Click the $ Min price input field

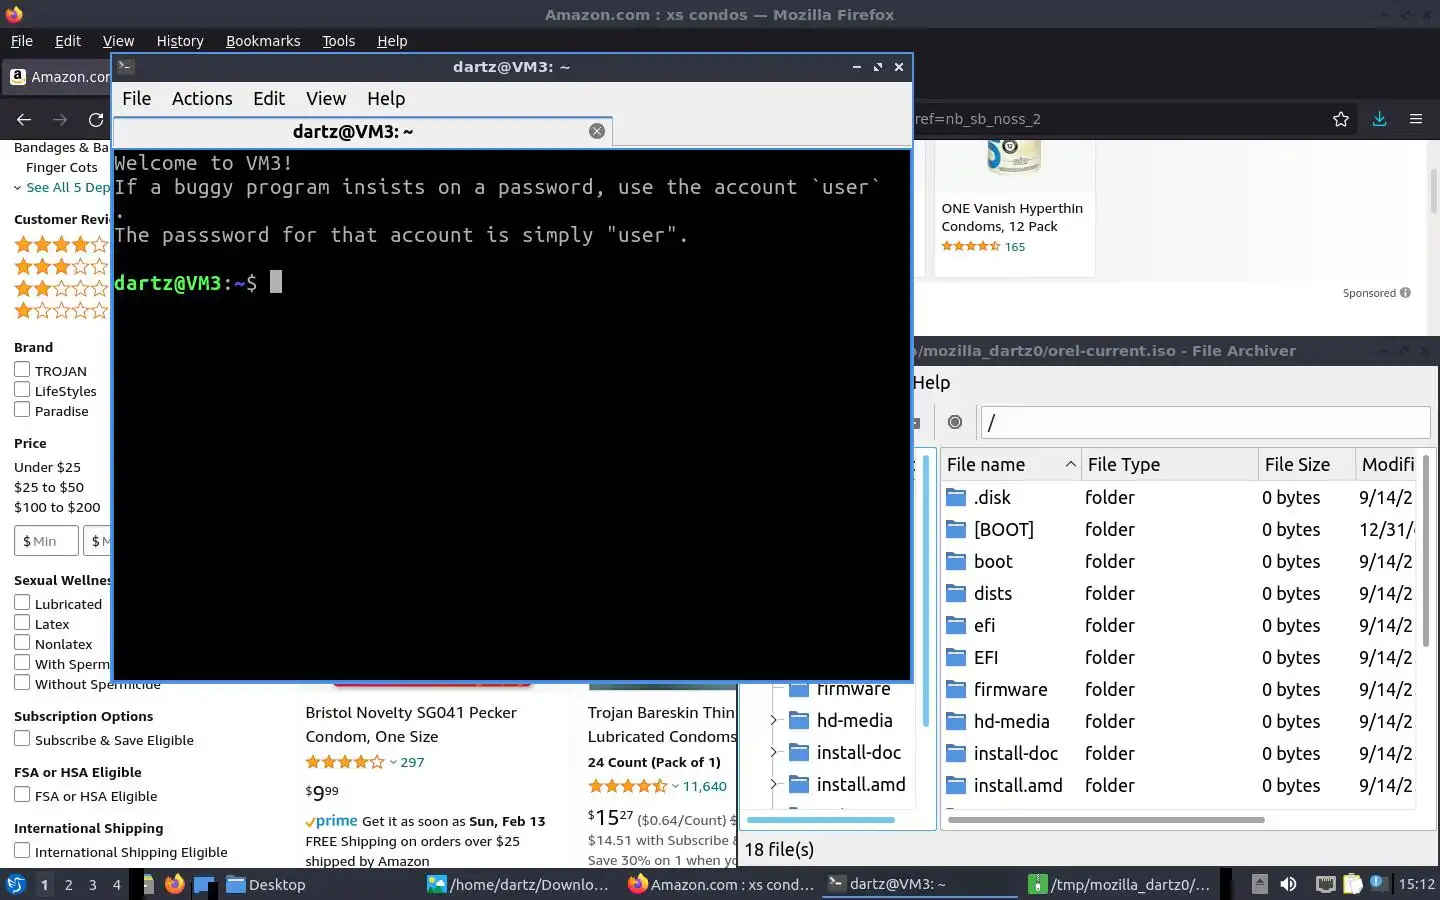click(x=46, y=541)
